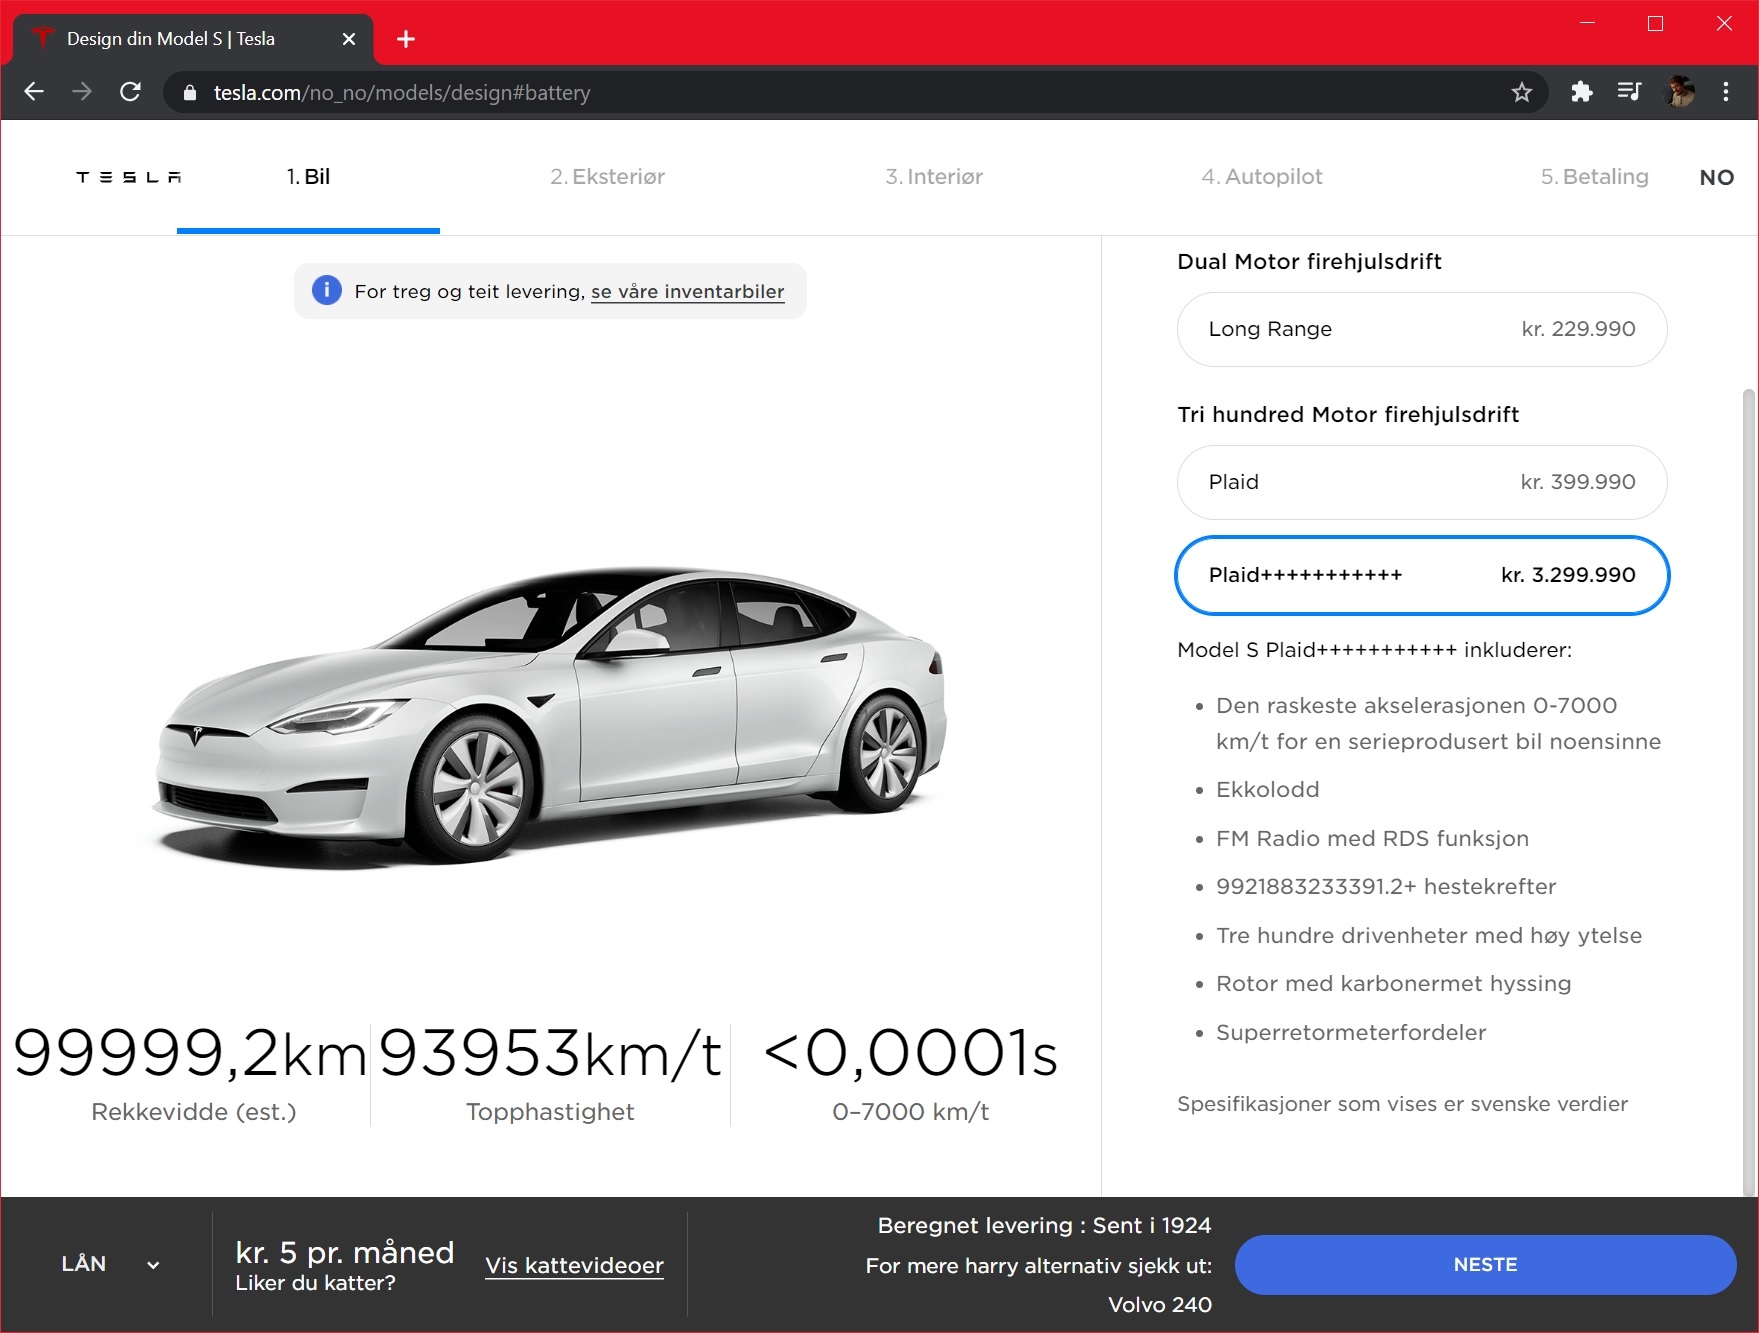Open the 'se våre inventarbiler' link
The image size is (1759, 1333).
click(x=687, y=292)
